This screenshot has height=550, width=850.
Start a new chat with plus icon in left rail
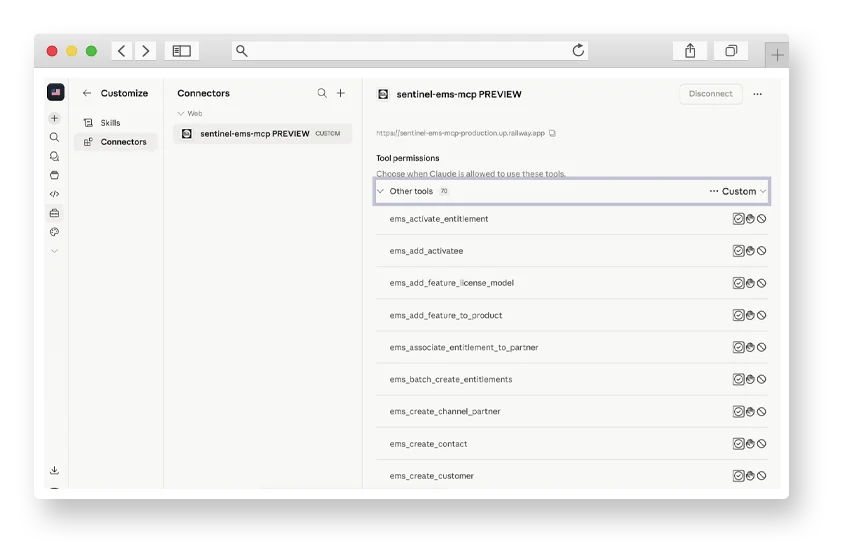click(54, 118)
